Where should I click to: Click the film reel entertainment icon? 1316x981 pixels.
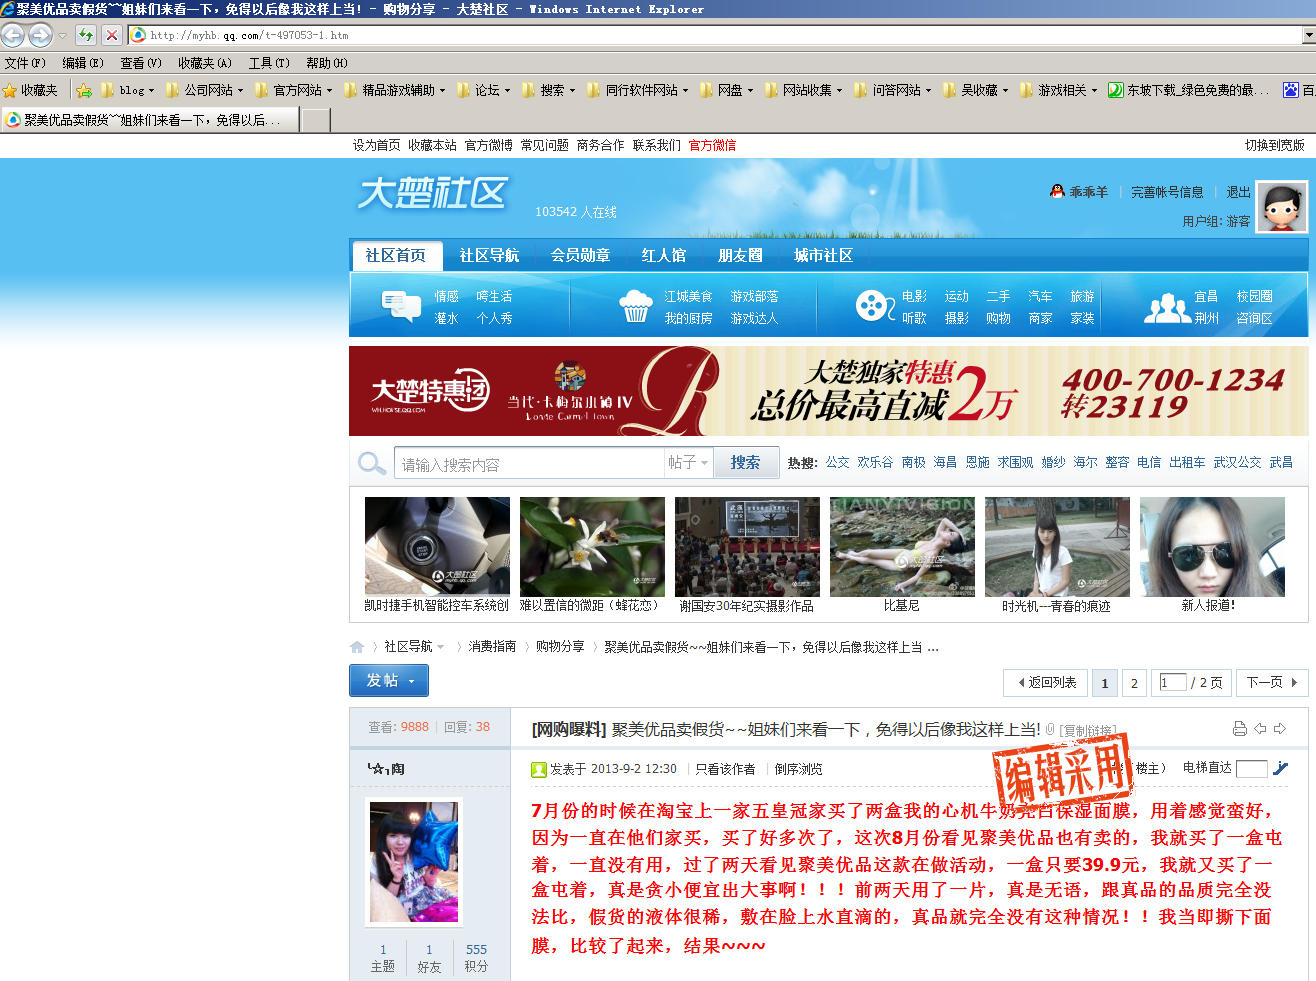pos(875,305)
